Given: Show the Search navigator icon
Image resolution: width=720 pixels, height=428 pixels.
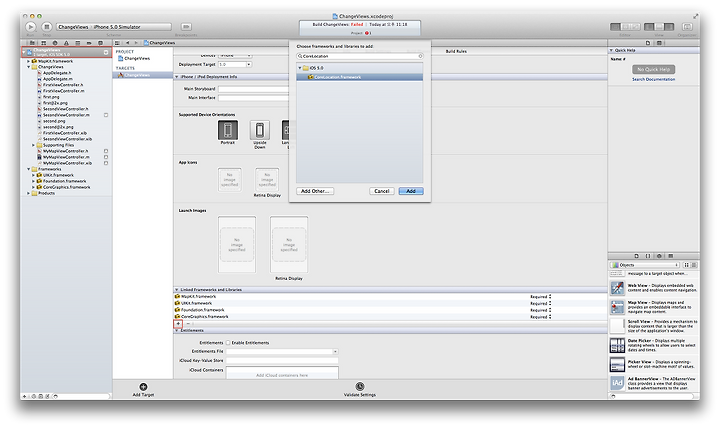Looking at the screenshot, I should (x=55, y=43).
